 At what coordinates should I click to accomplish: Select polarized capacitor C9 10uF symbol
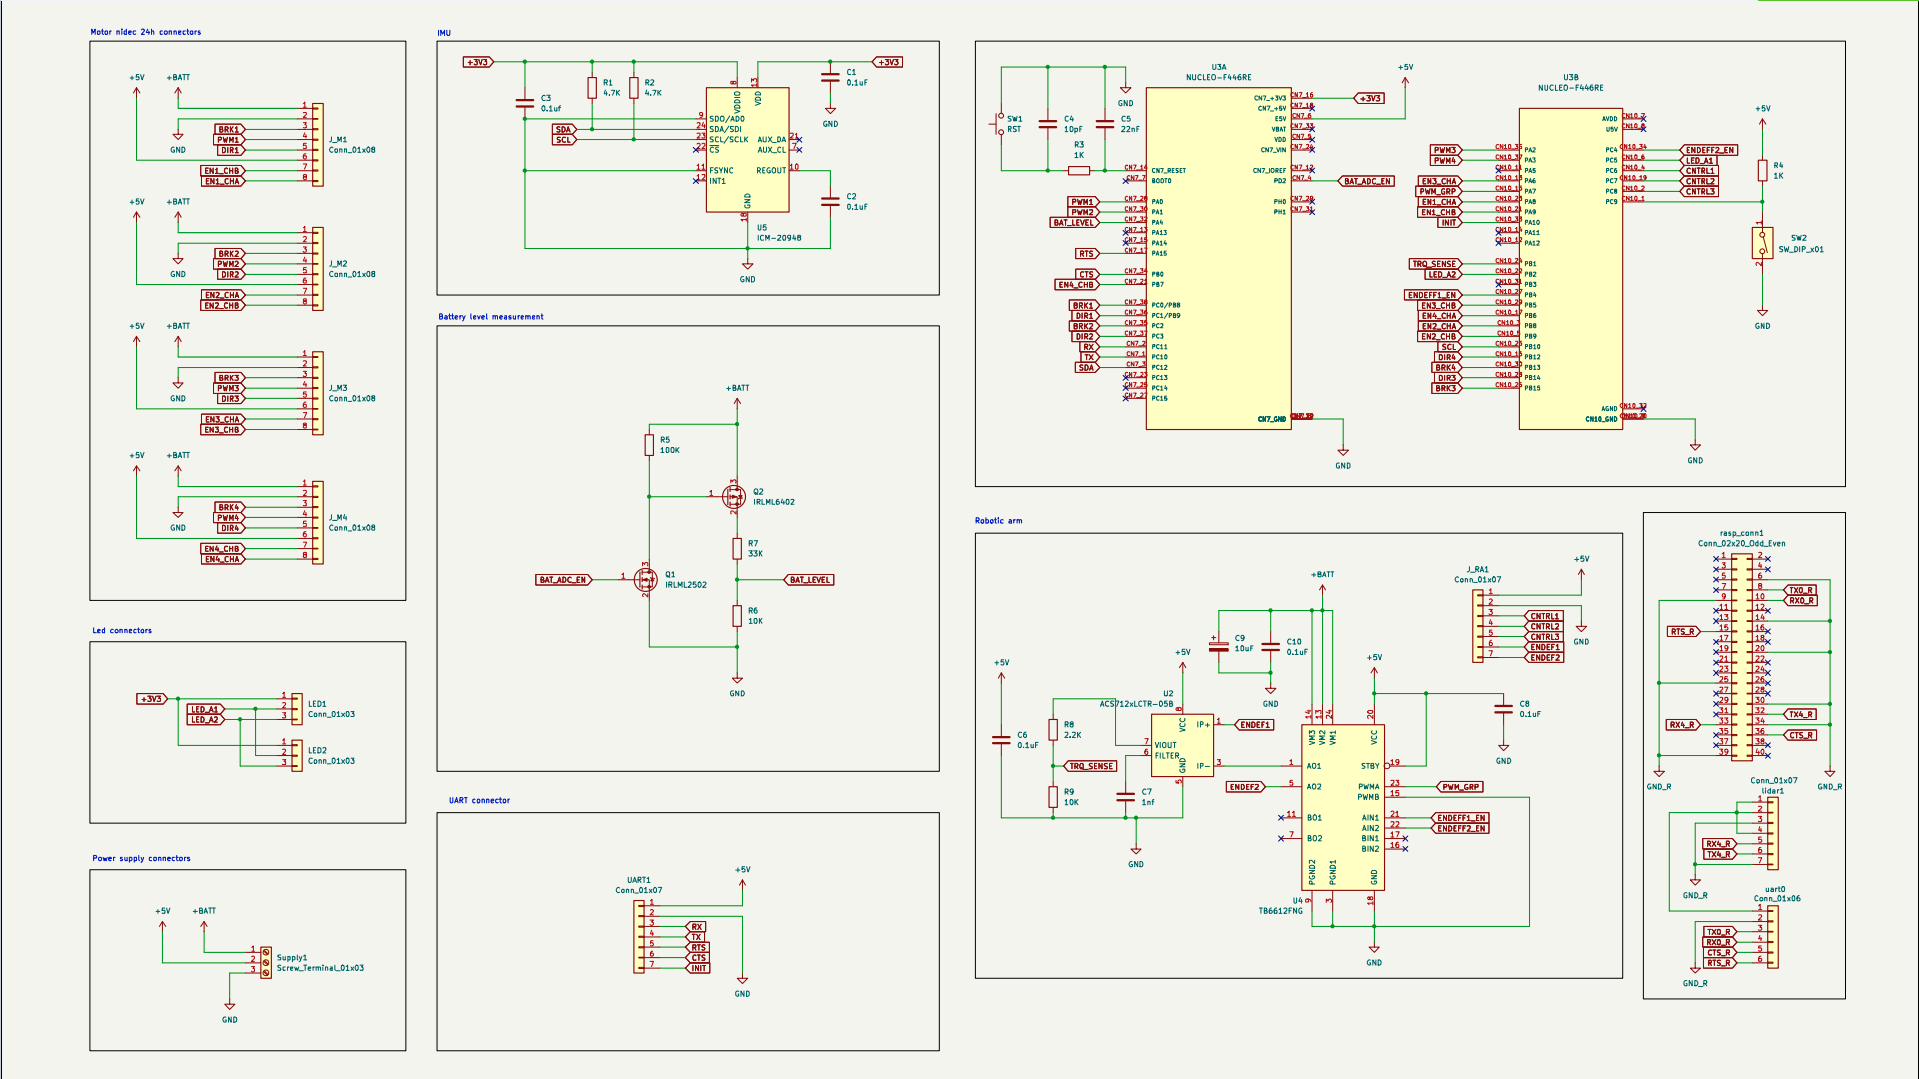click(x=1218, y=645)
